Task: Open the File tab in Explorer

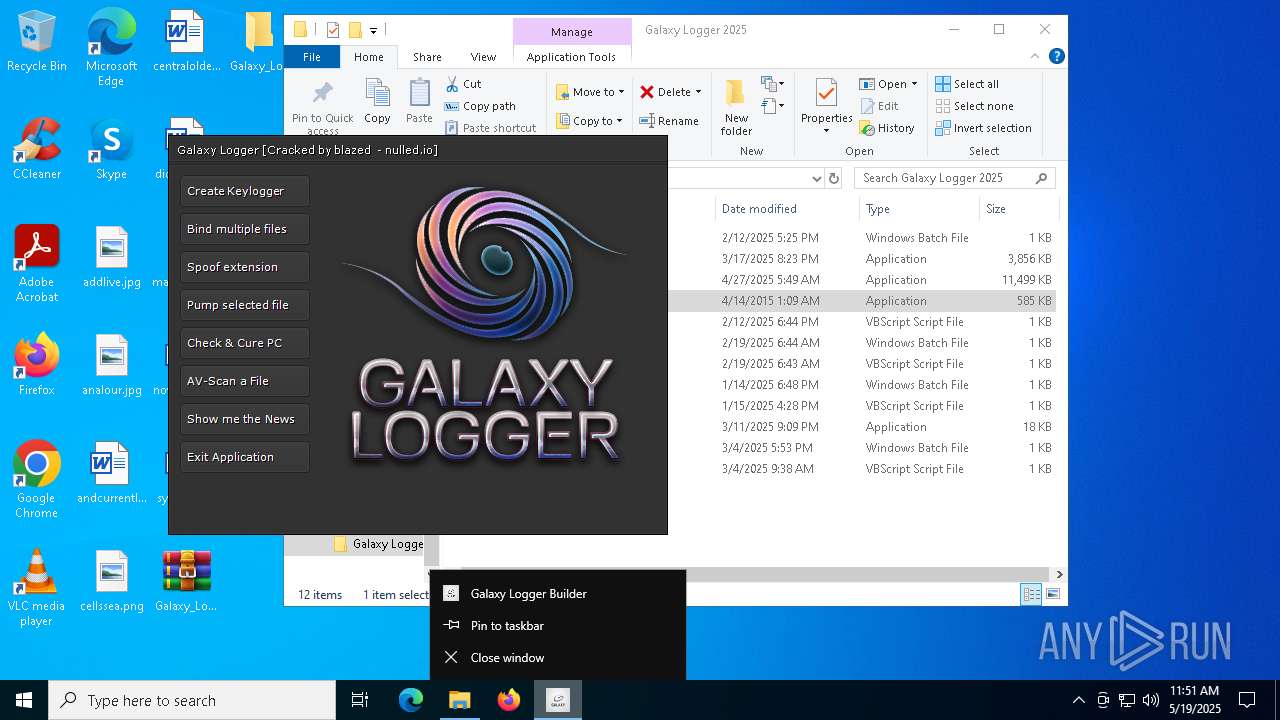Action: [312, 57]
